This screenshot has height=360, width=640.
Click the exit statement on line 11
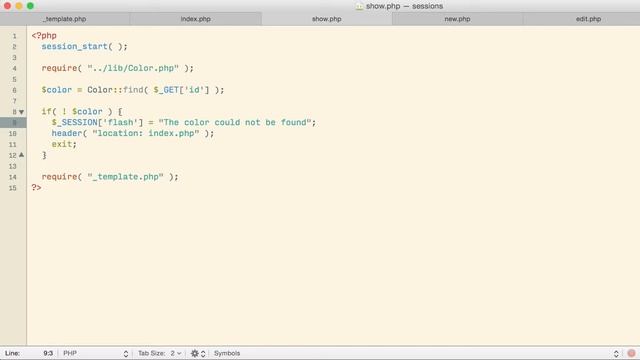62,144
